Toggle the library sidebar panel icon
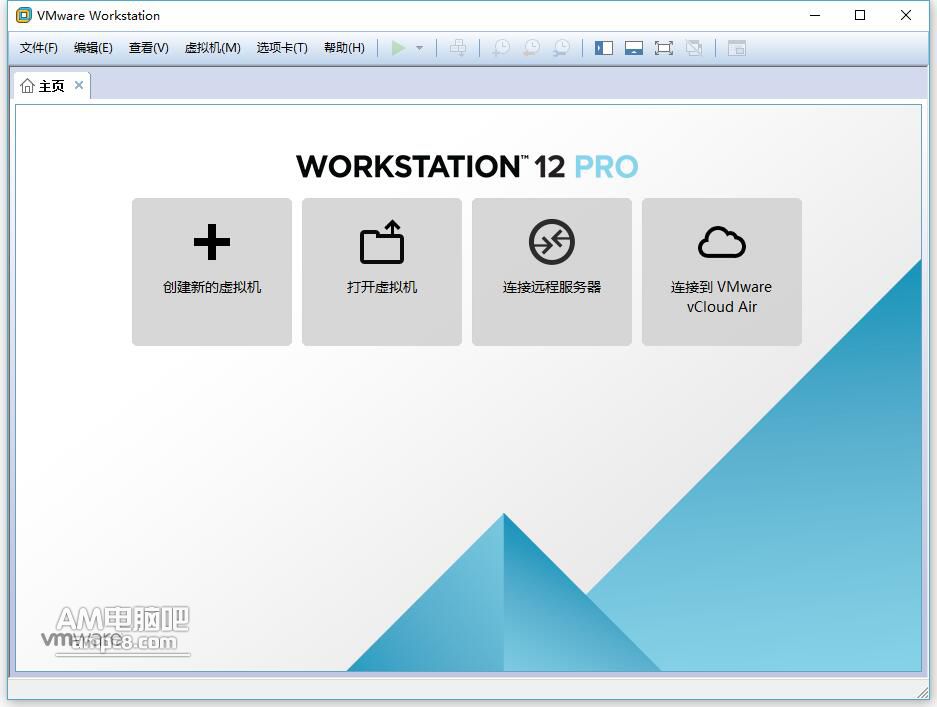The image size is (937, 707). click(x=604, y=48)
